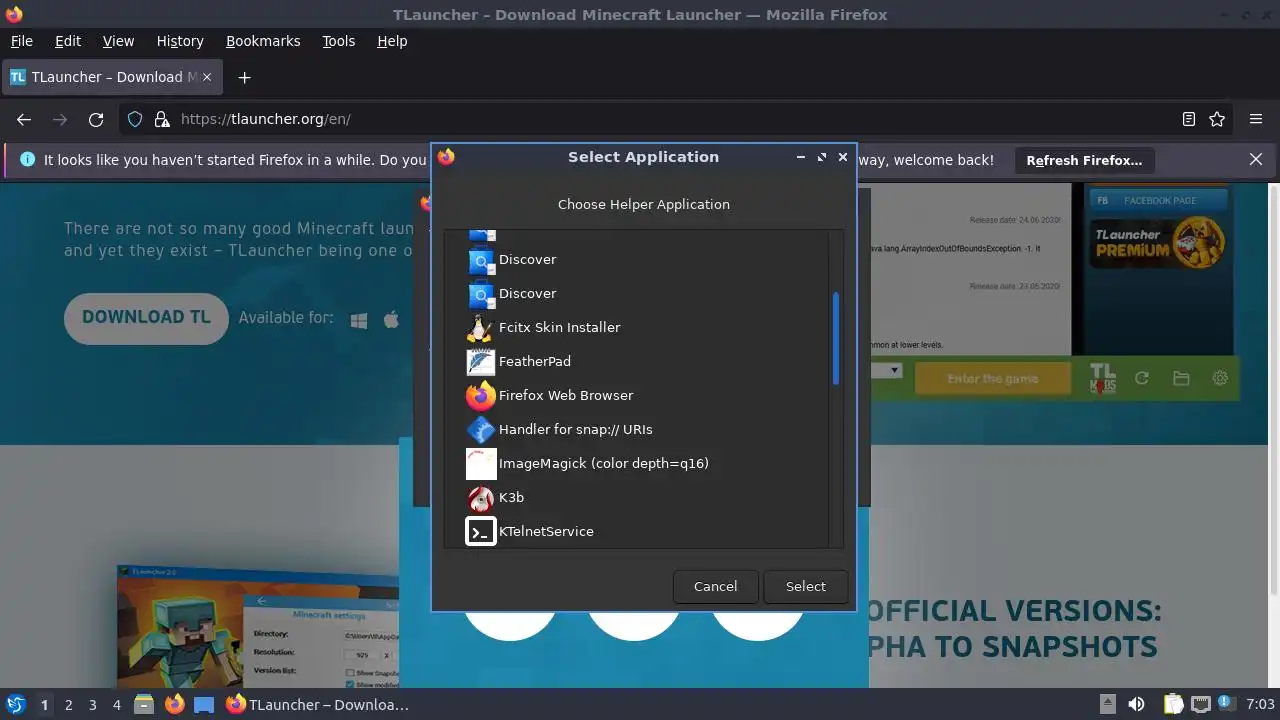Open the Firefox hamburger menu
This screenshot has height=720, width=1280.
1256,119
